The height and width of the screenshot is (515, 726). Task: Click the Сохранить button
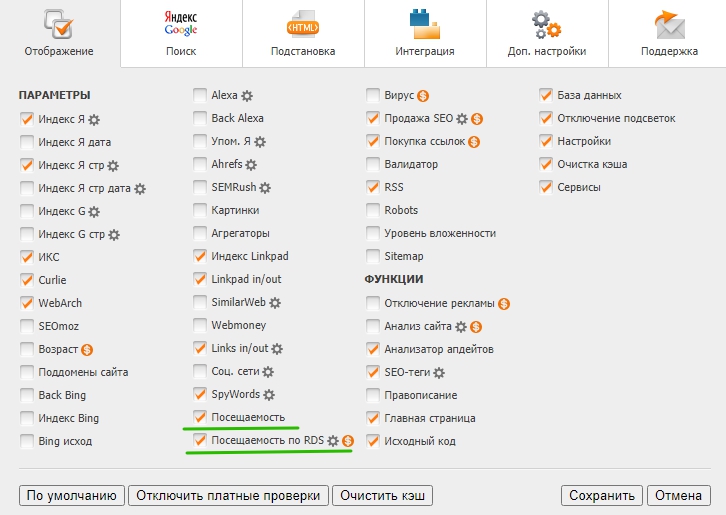[602, 495]
